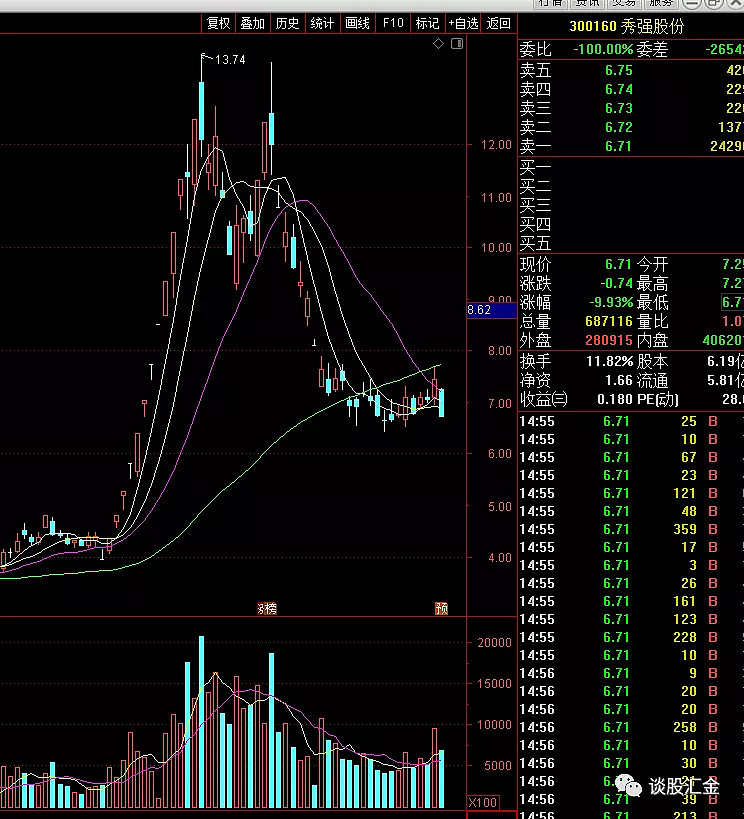This screenshot has height=819, width=744.
Task: Activate the 画线 drawing tool
Action: [357, 23]
